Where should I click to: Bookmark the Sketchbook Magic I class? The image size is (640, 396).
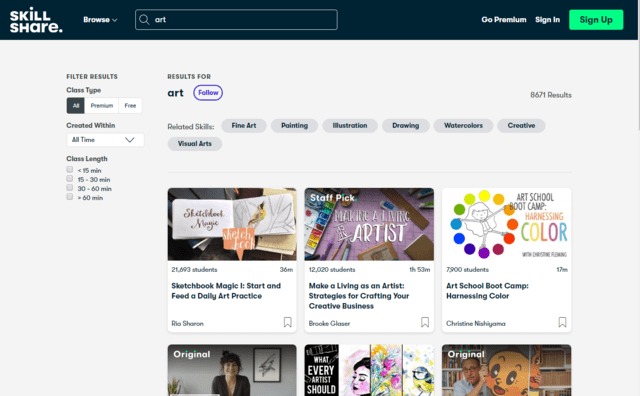pyautogui.click(x=288, y=322)
